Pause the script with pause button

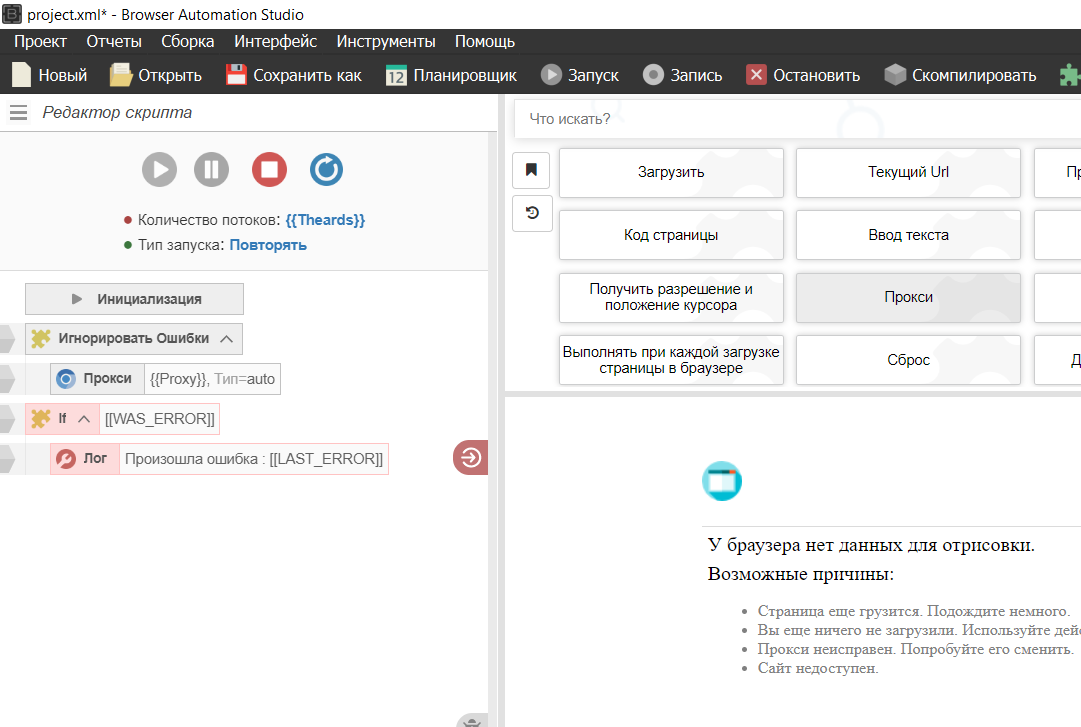(x=212, y=169)
